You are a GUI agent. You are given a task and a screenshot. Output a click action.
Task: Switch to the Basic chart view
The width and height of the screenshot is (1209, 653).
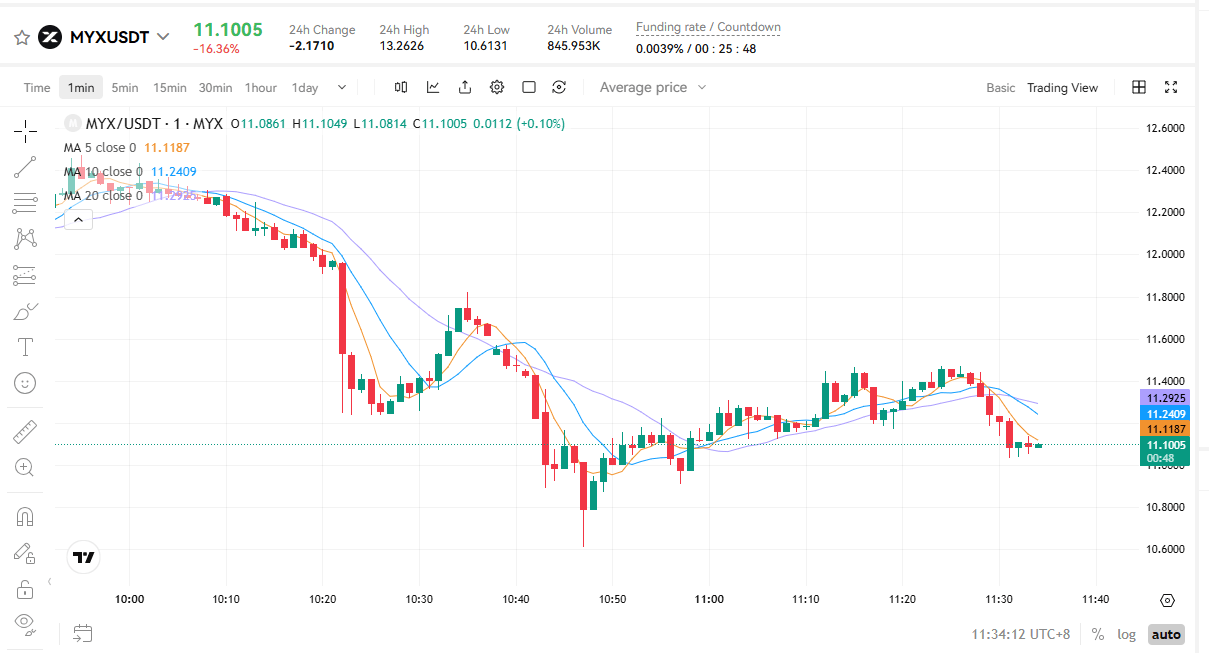(x=1000, y=88)
